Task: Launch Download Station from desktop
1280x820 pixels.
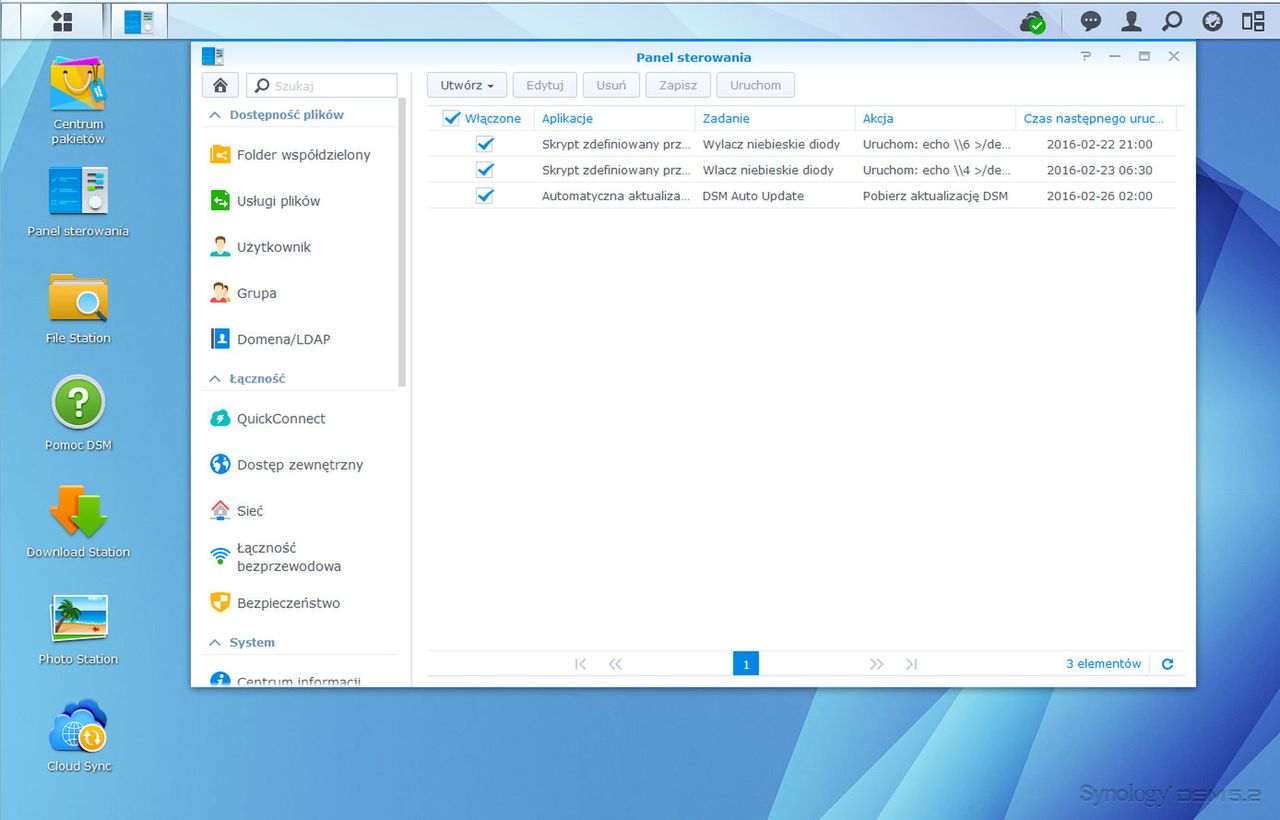Action: coord(78,521)
